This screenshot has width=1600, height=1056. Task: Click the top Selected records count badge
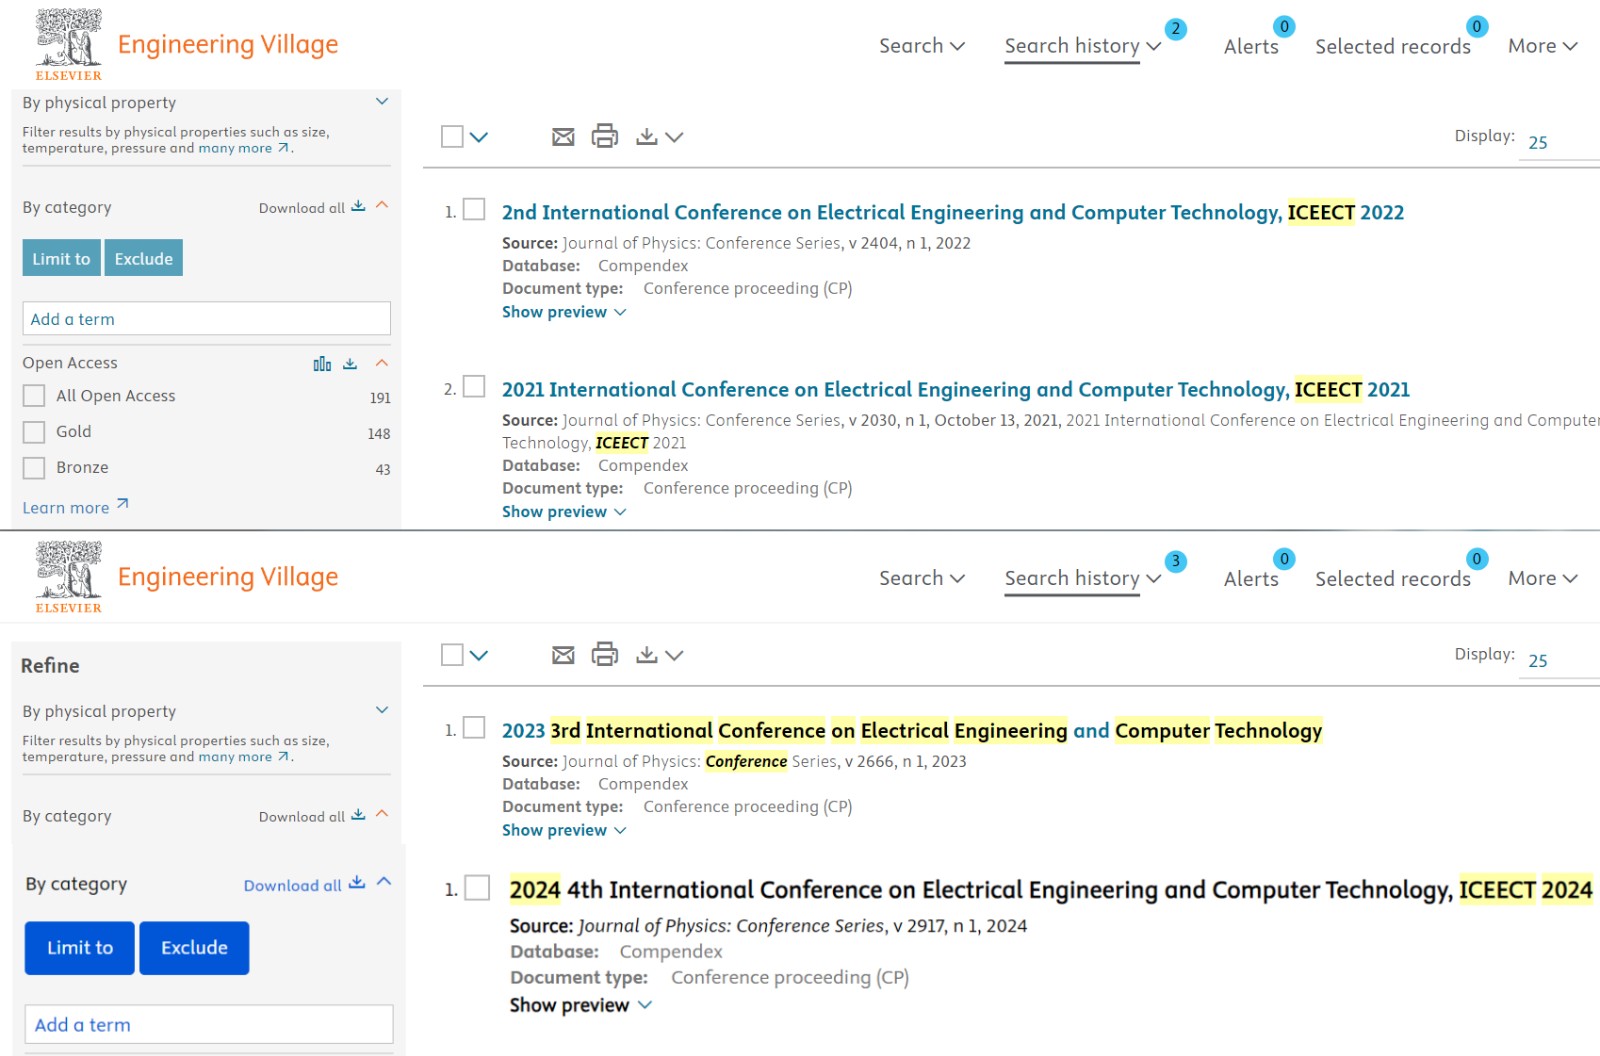click(x=1477, y=27)
